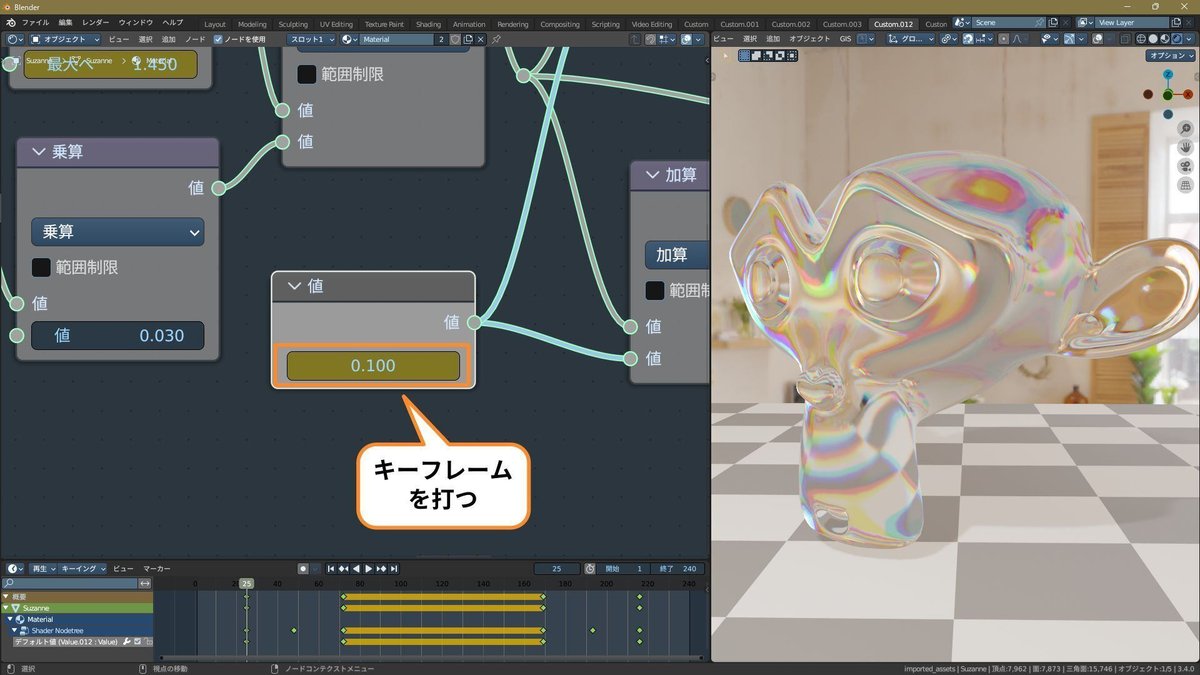1200x675 pixels.
Task: Toggle preview range clock icon in timeline
Action: coord(590,568)
